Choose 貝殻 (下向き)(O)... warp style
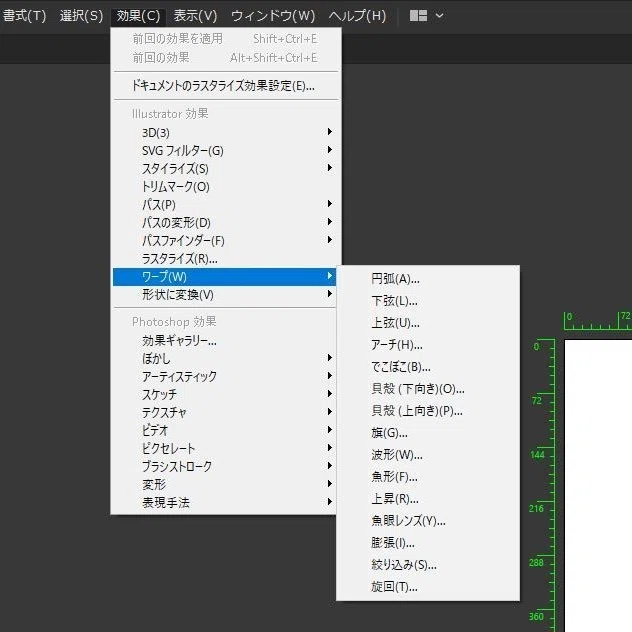 pos(428,389)
